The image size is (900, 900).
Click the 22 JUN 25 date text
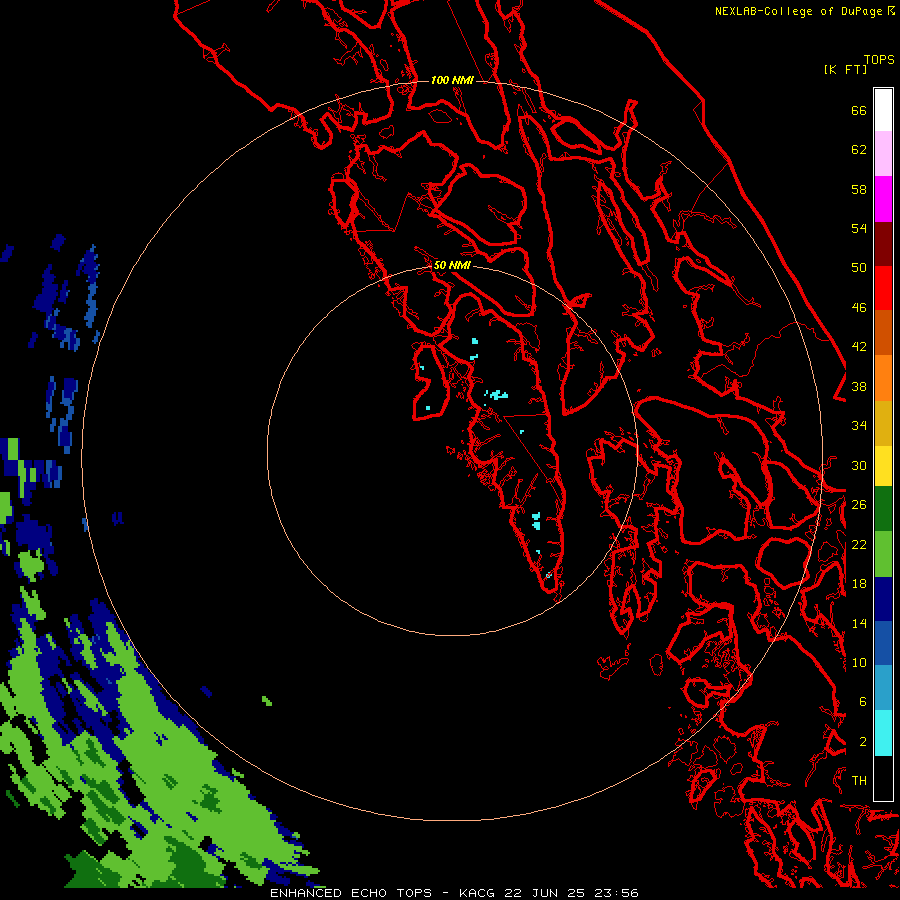tap(544, 893)
